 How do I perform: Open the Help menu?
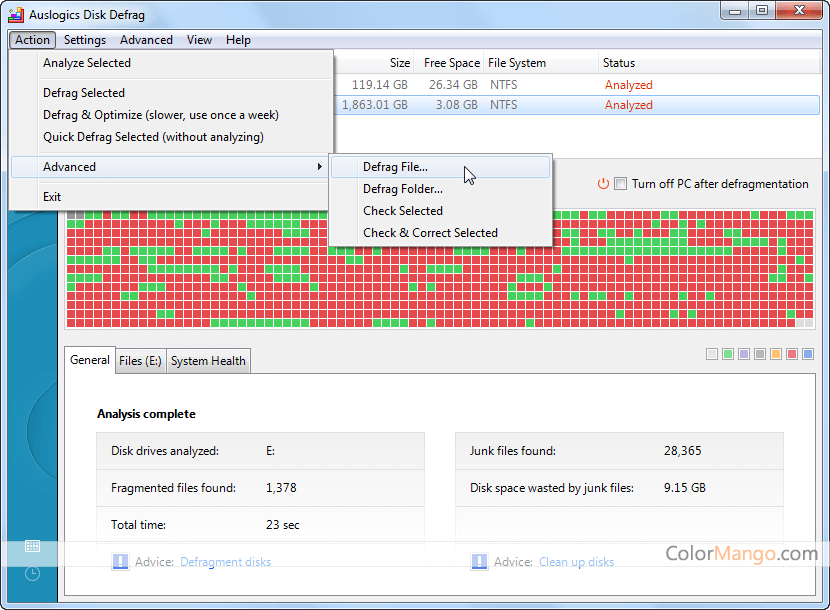[x=238, y=40]
